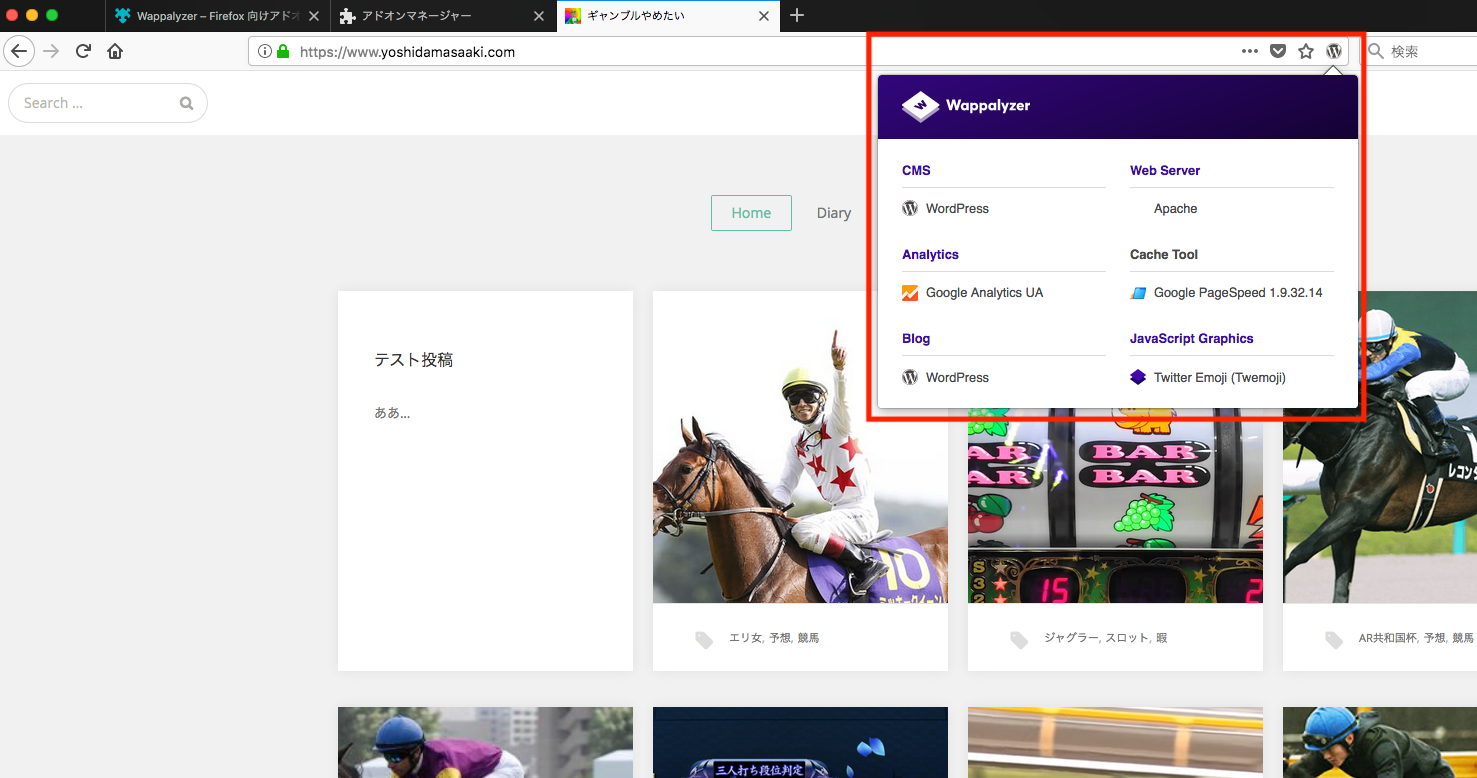Go back with the back arrow button
This screenshot has width=1477, height=778.
[19, 51]
